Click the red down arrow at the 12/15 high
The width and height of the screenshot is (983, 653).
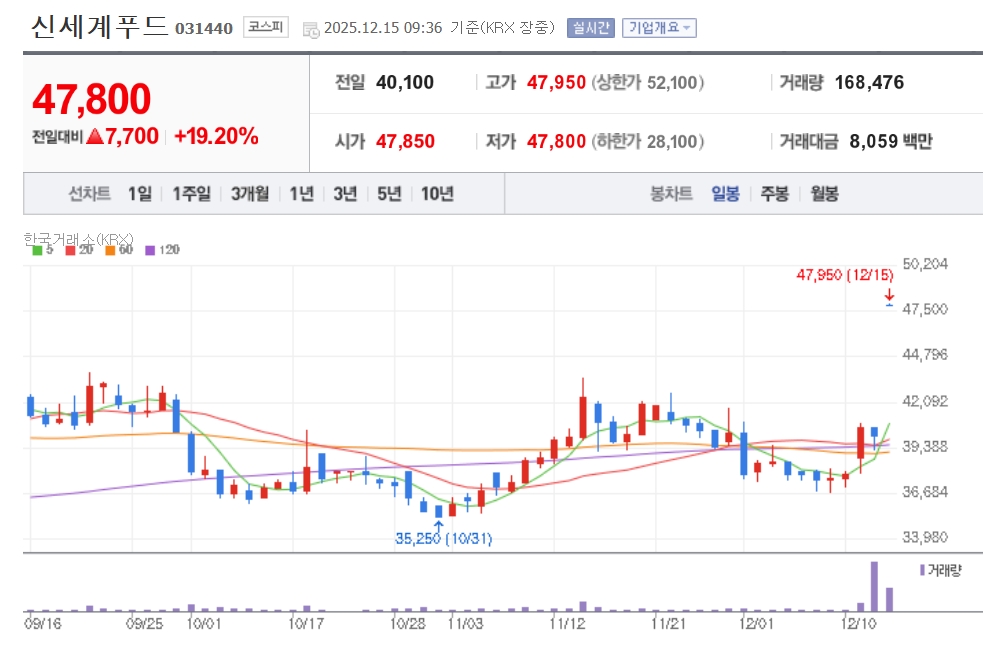(889, 295)
